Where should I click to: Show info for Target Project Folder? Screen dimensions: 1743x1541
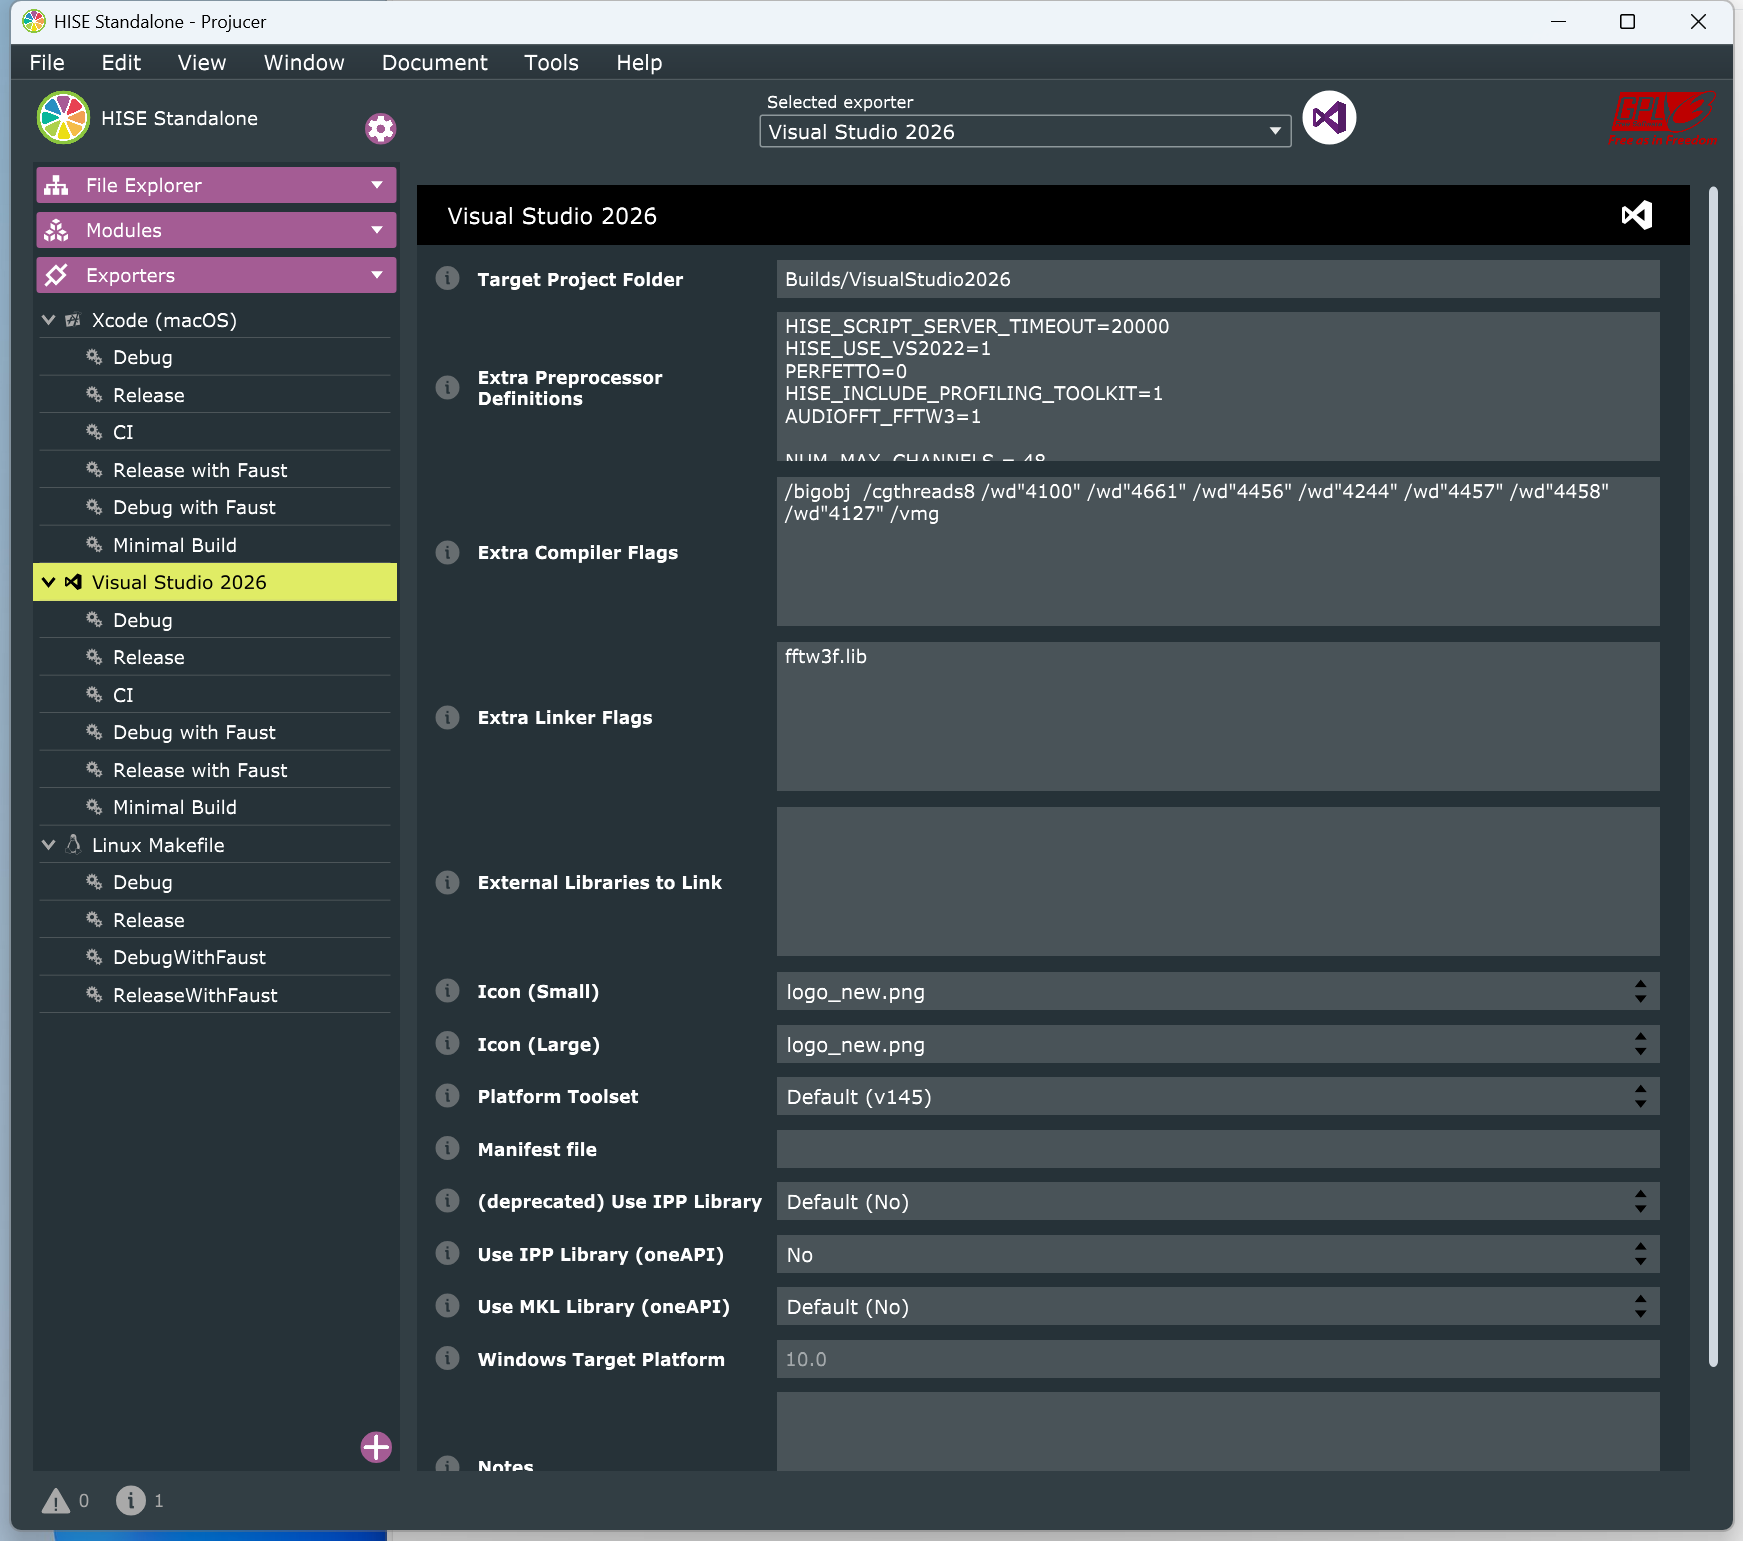[x=447, y=279]
